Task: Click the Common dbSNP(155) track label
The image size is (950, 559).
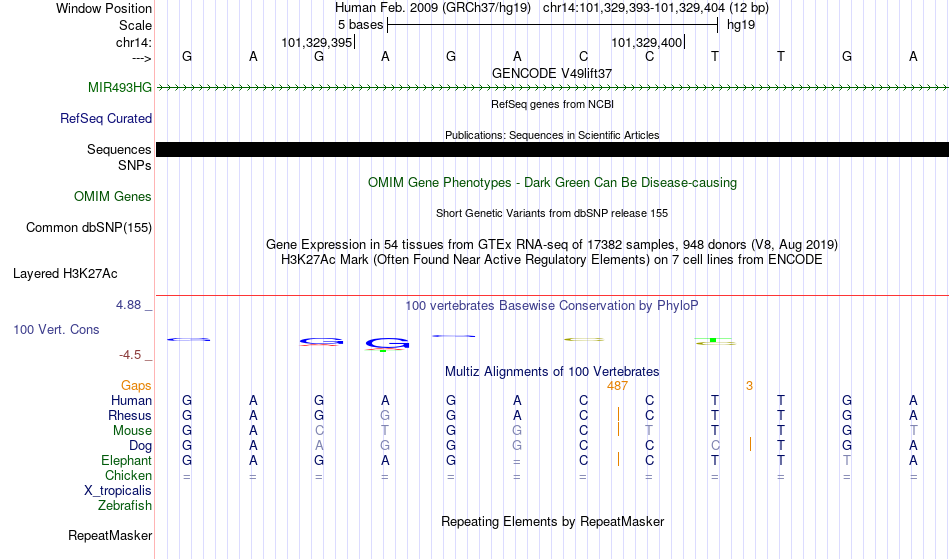Action: click(88, 227)
